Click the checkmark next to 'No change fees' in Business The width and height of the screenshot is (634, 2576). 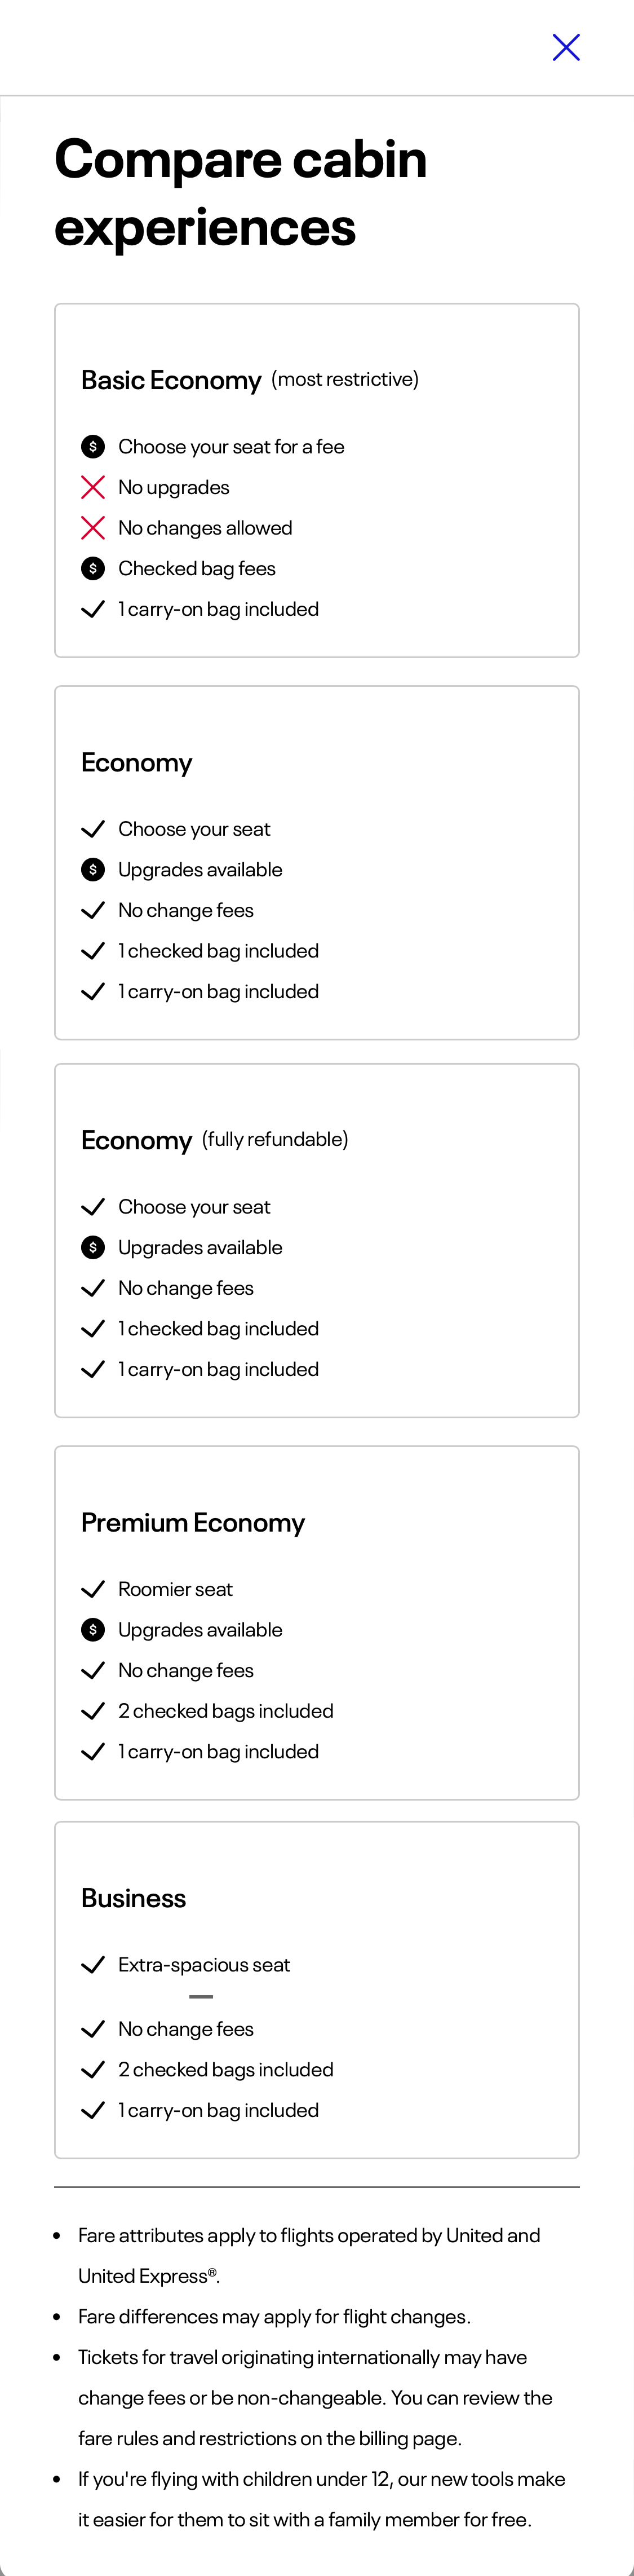click(x=93, y=2029)
